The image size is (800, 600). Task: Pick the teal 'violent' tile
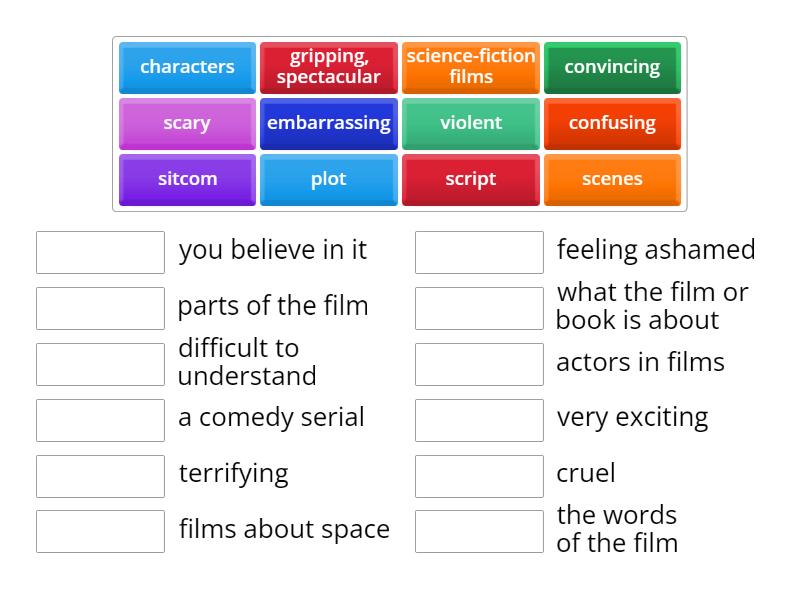pos(471,123)
